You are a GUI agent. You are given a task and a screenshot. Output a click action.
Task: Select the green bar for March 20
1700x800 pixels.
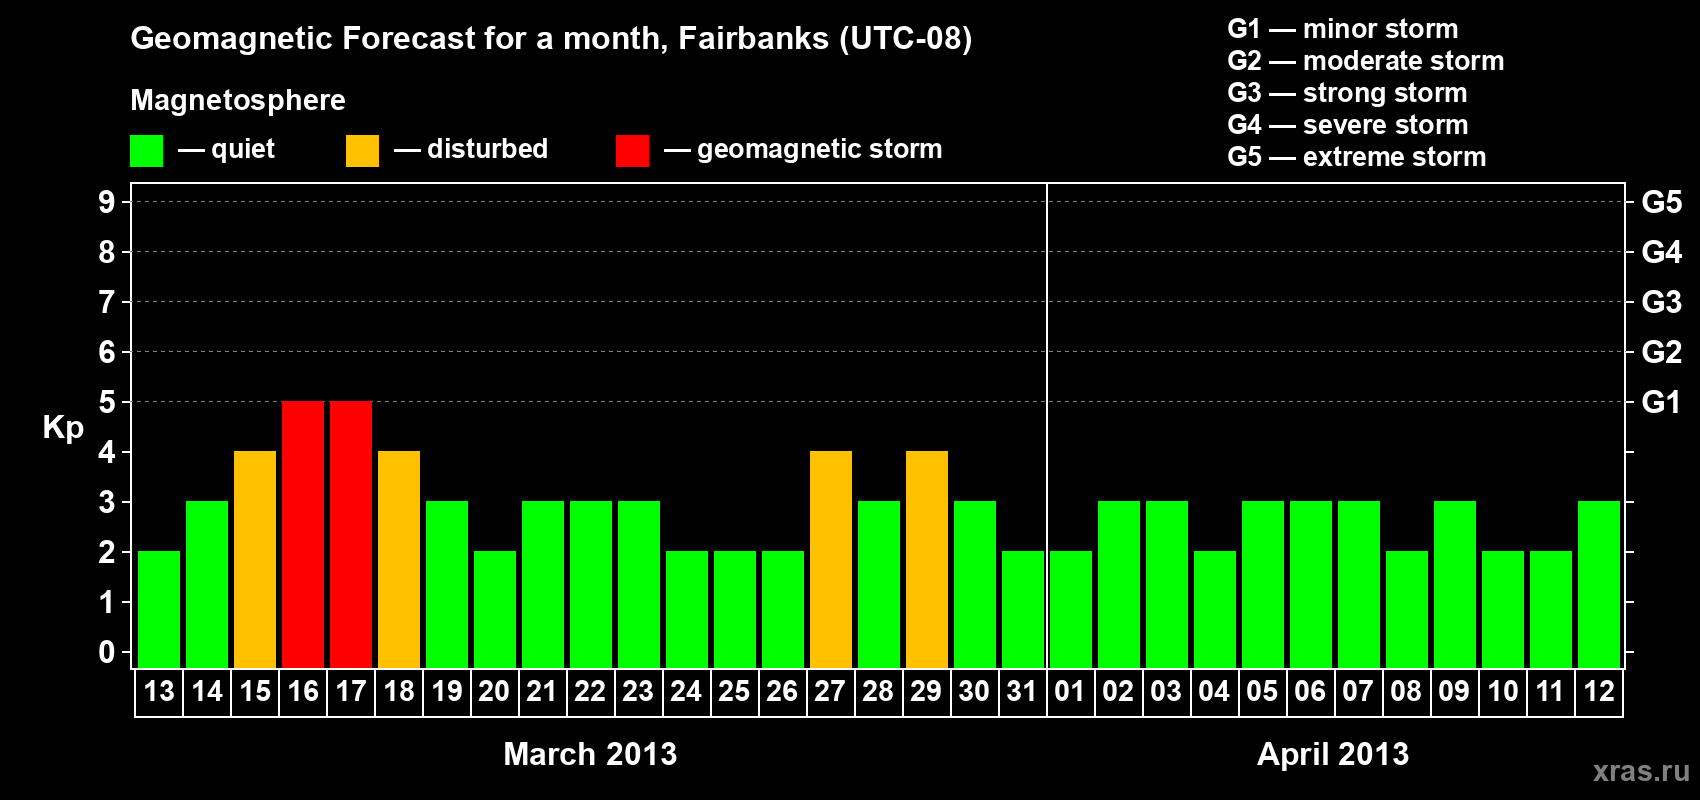tap(495, 610)
